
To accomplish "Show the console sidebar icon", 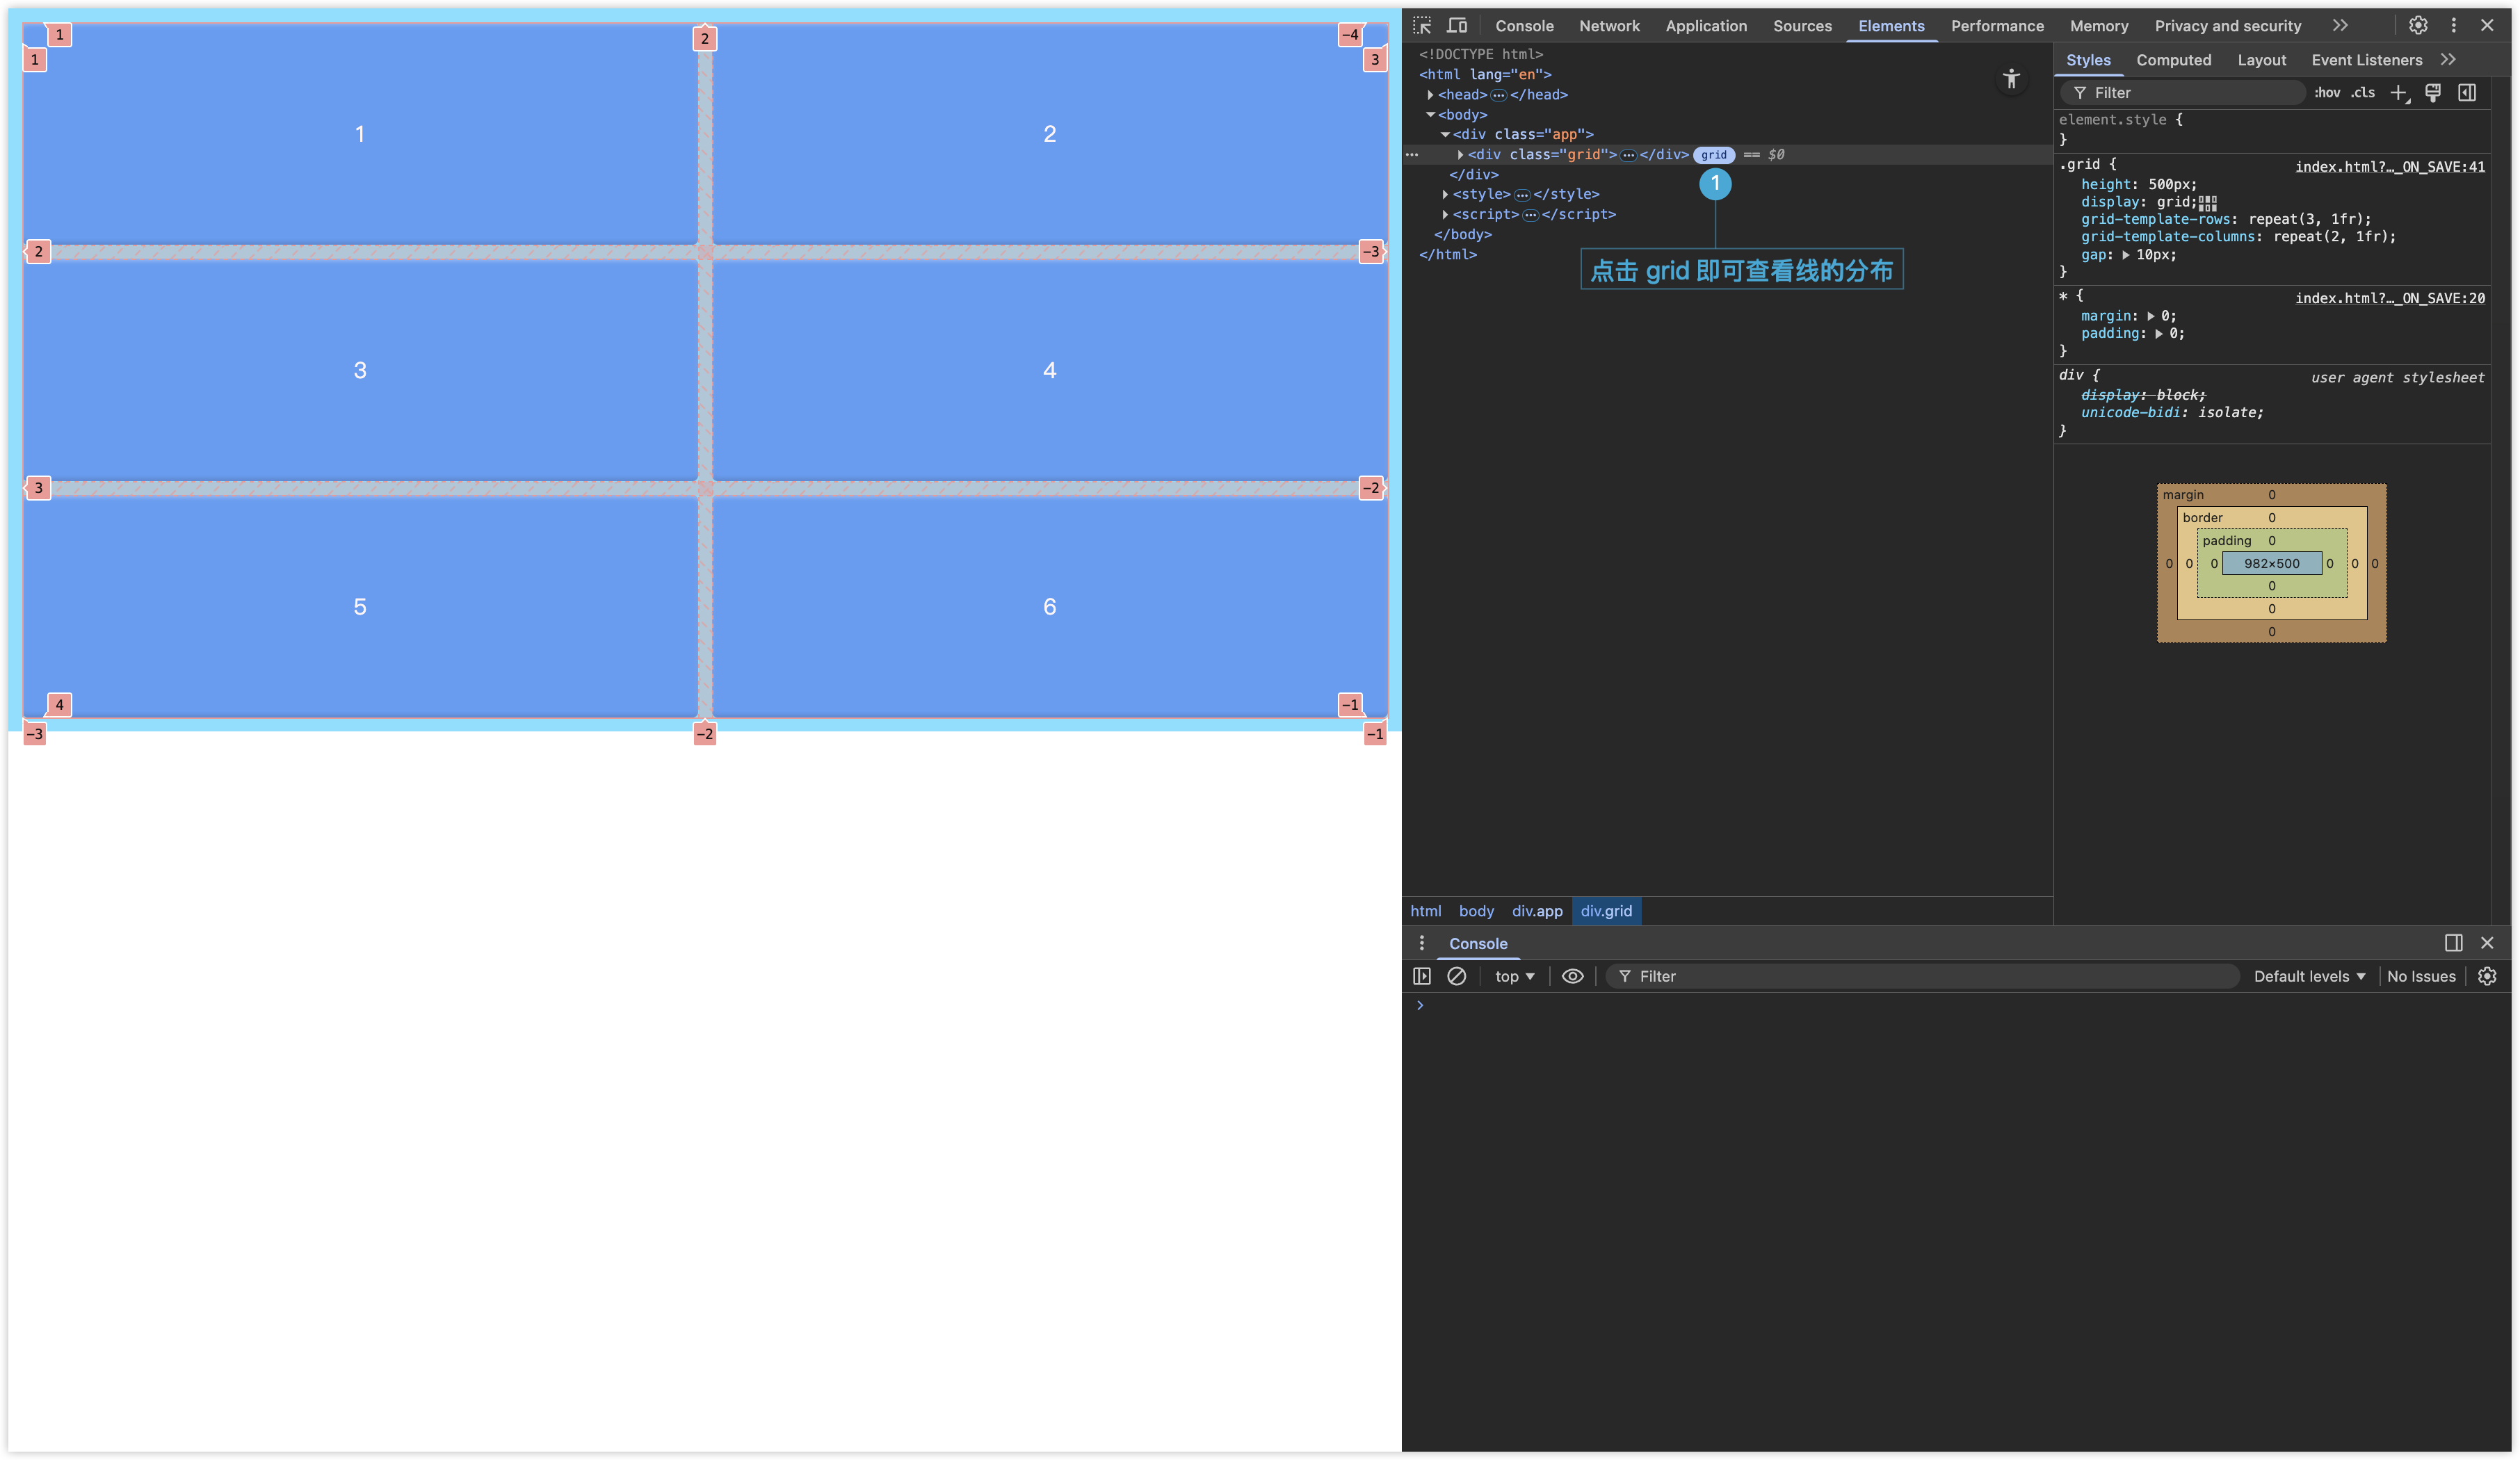I will click(x=1422, y=976).
